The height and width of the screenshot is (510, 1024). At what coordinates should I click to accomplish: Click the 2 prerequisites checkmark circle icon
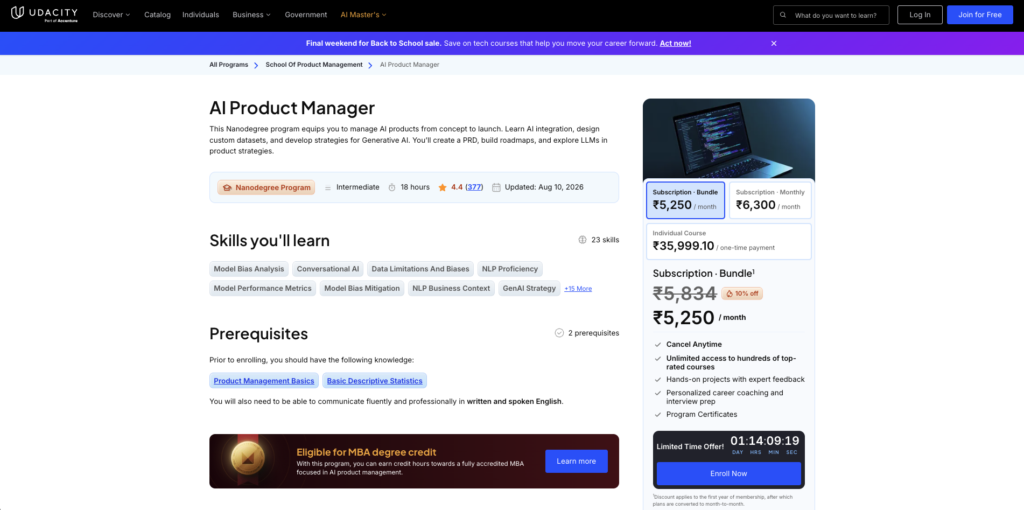coord(559,333)
